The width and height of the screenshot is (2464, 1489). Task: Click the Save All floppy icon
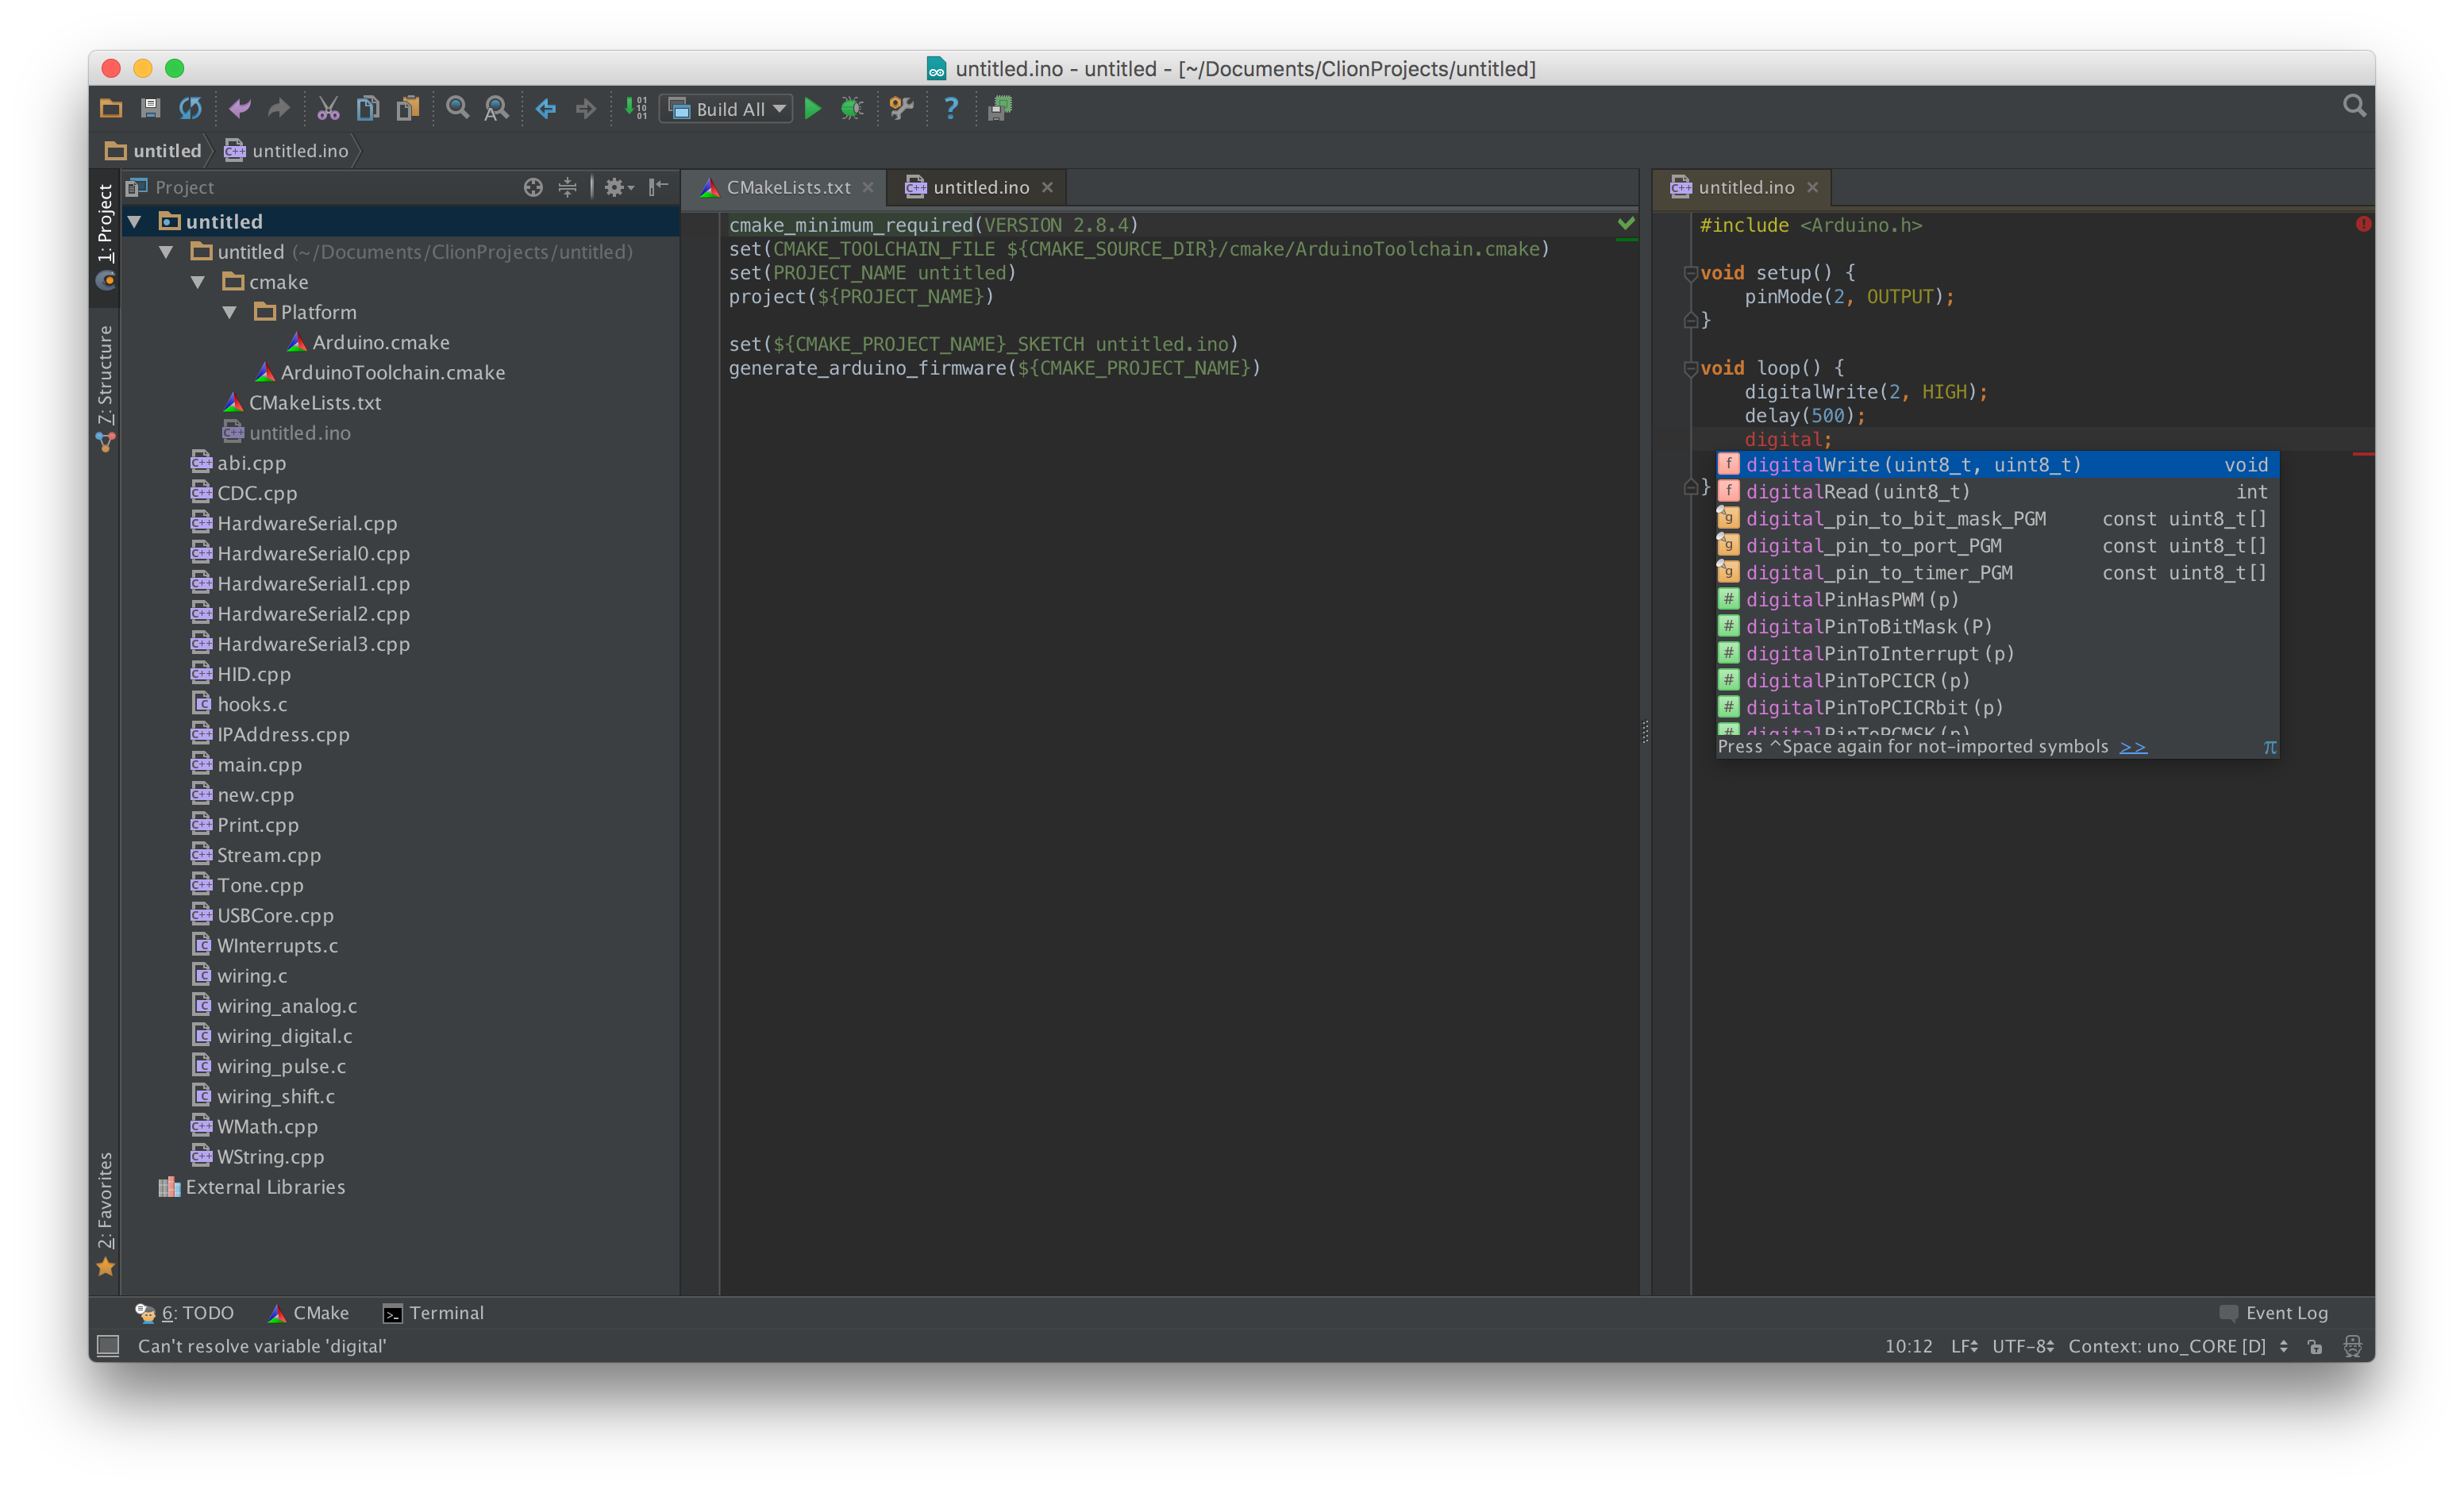(151, 108)
